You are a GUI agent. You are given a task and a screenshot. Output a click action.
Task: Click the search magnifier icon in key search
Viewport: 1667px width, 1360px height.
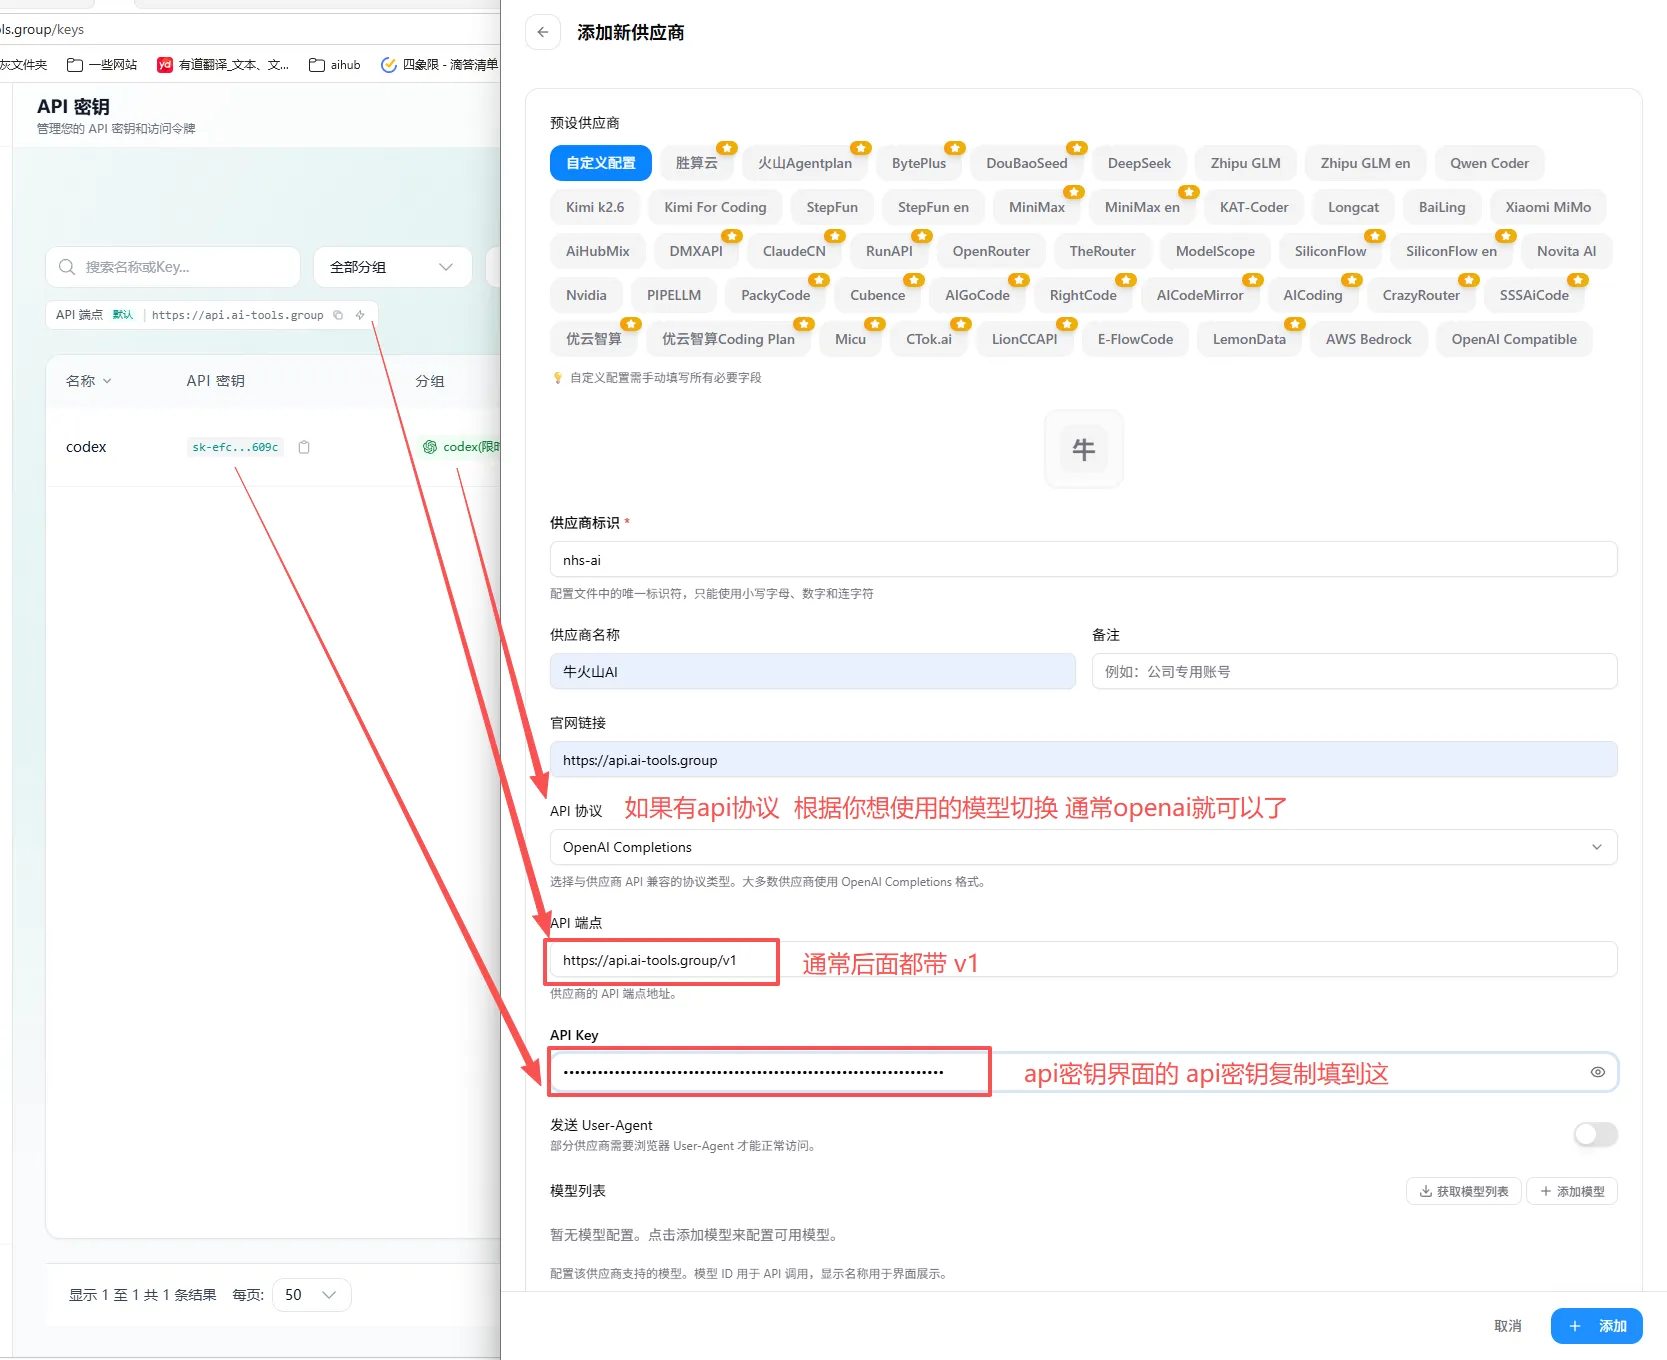(x=67, y=267)
